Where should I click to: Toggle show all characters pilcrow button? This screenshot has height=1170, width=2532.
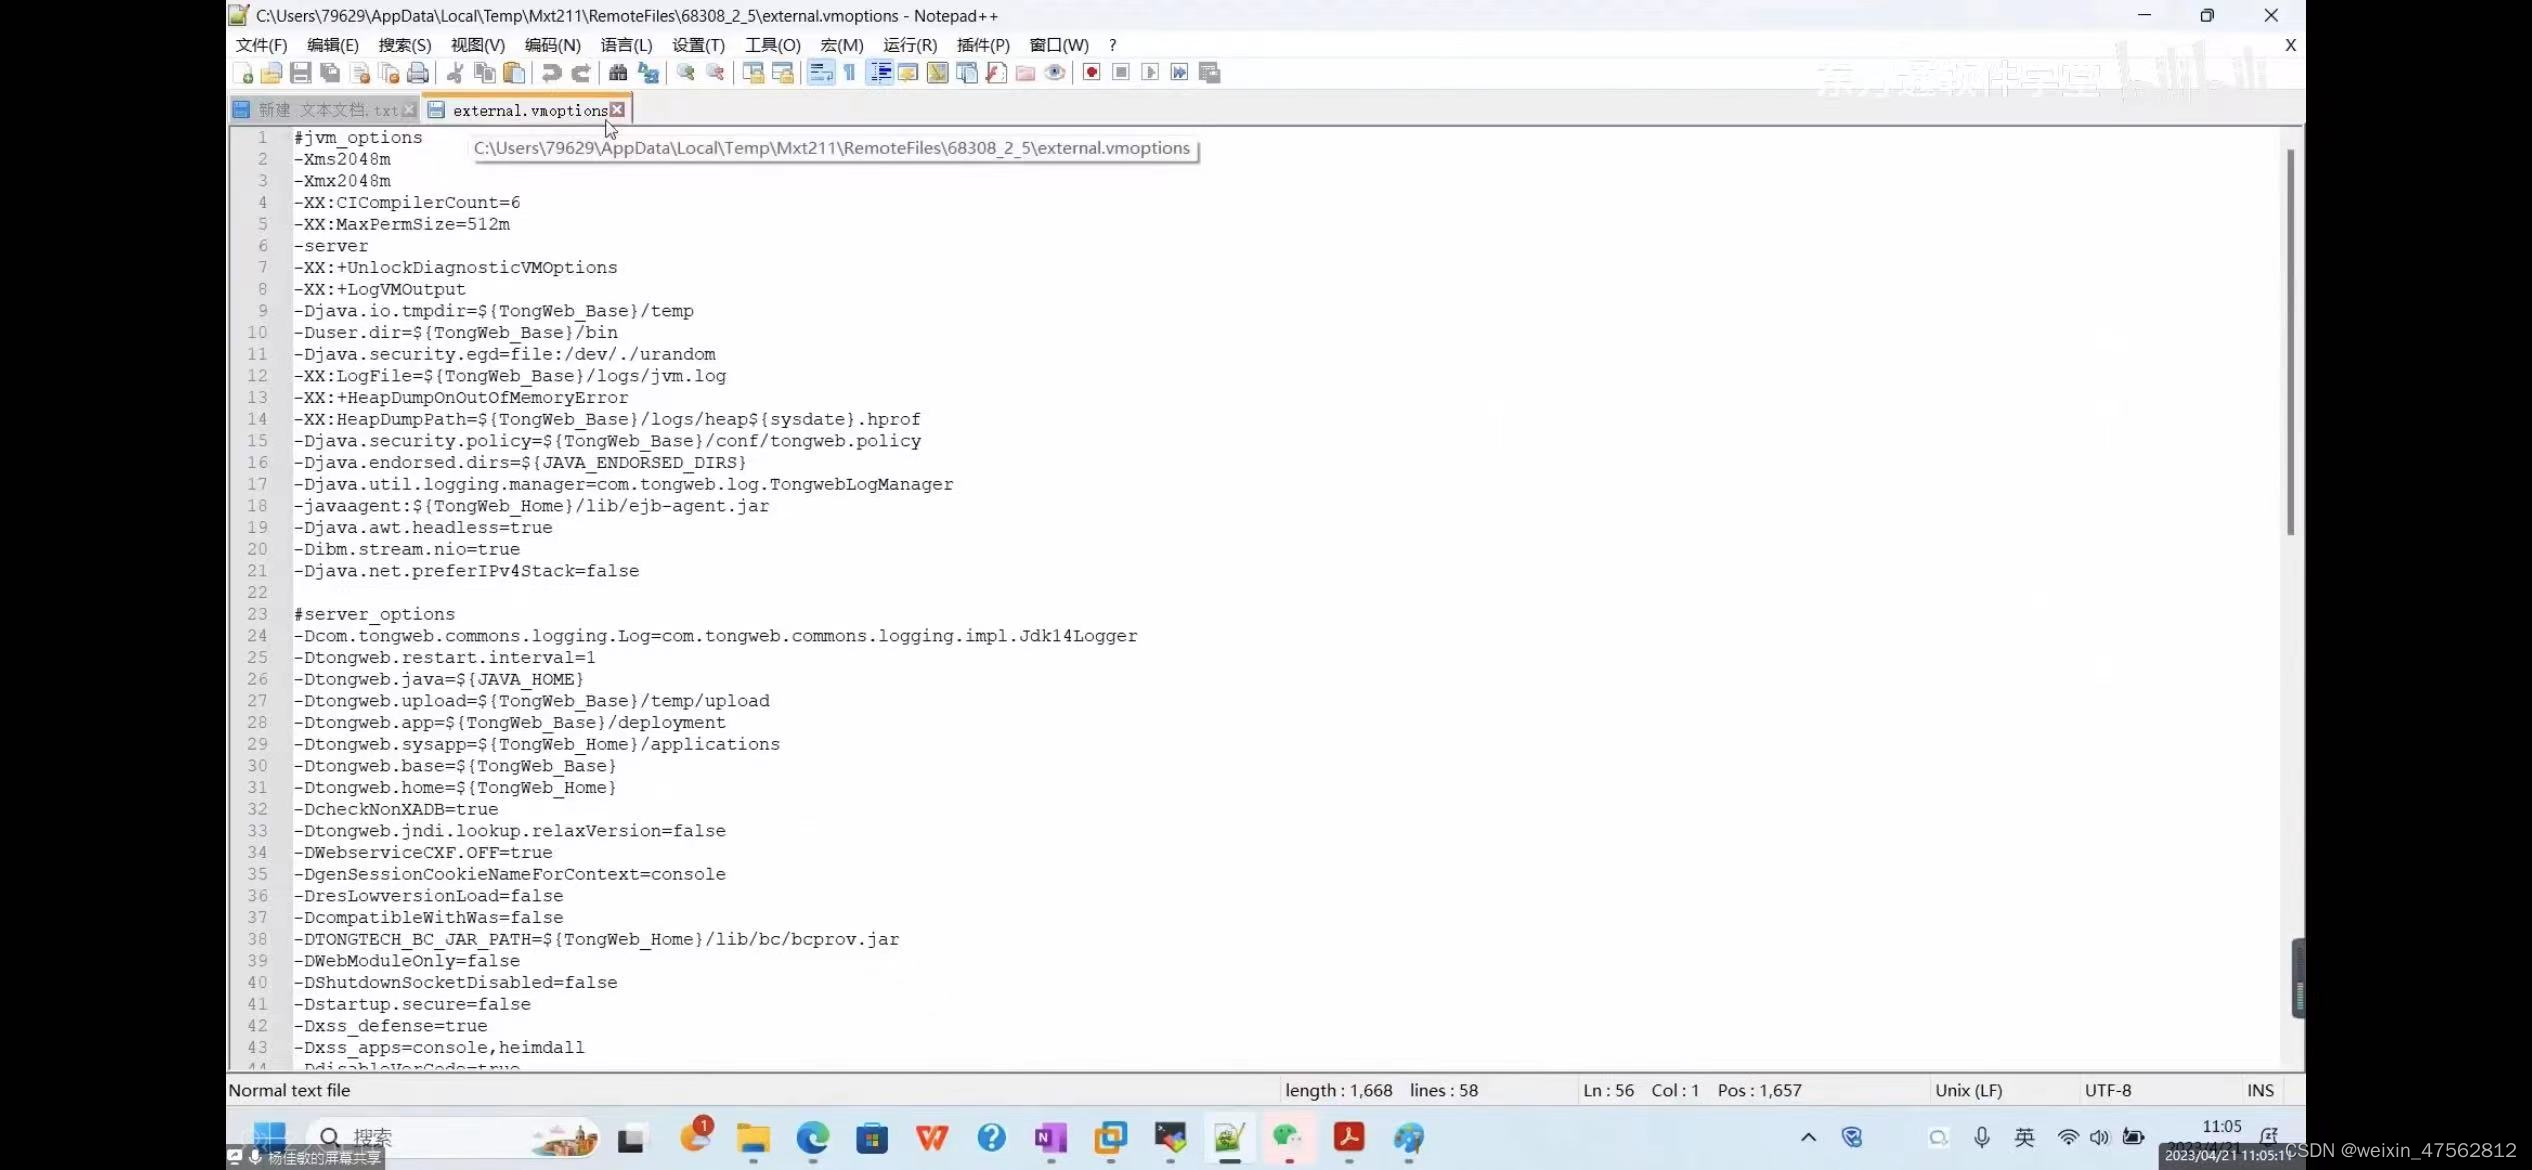click(x=850, y=73)
